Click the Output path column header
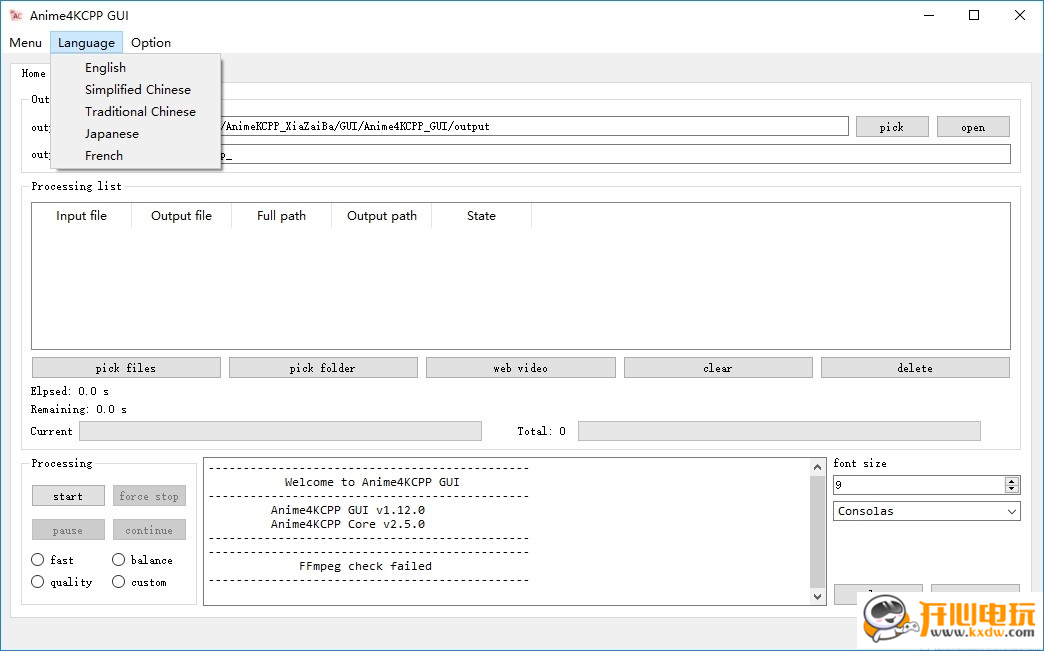Image resolution: width=1044 pixels, height=651 pixels. [382, 216]
